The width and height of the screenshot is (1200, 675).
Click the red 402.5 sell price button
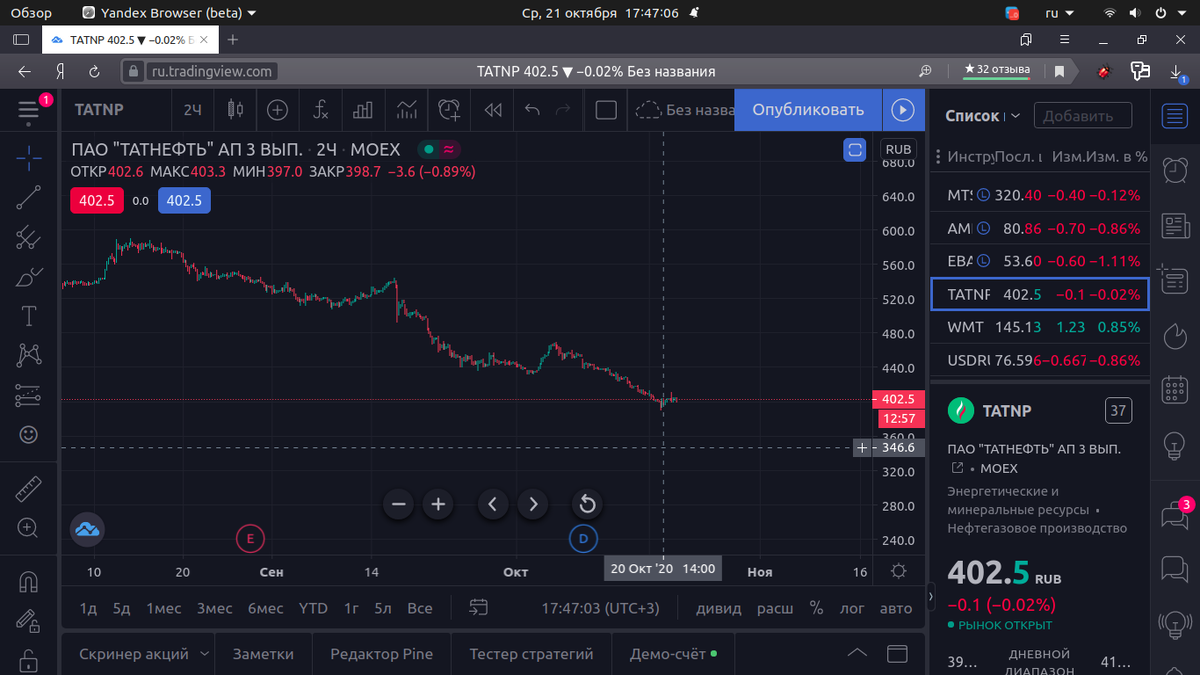pyautogui.click(x=97, y=200)
